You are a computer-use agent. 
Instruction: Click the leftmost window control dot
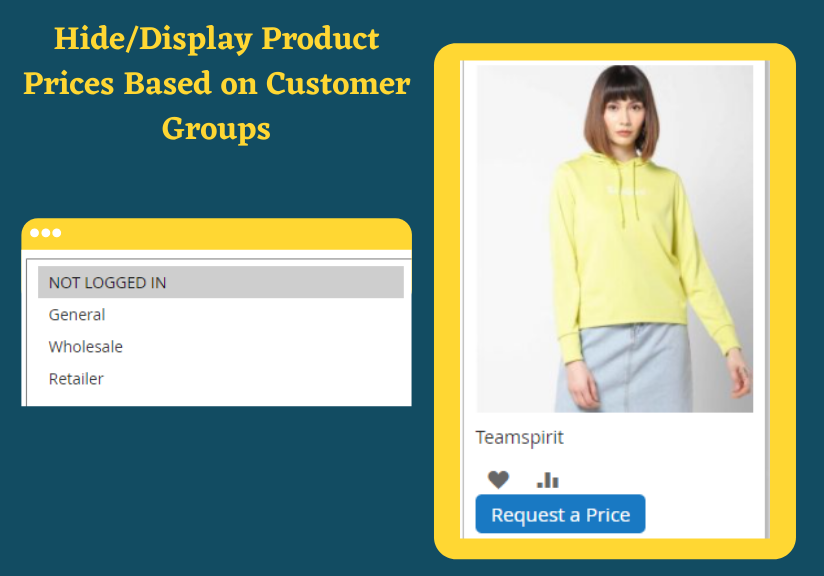click(37, 234)
